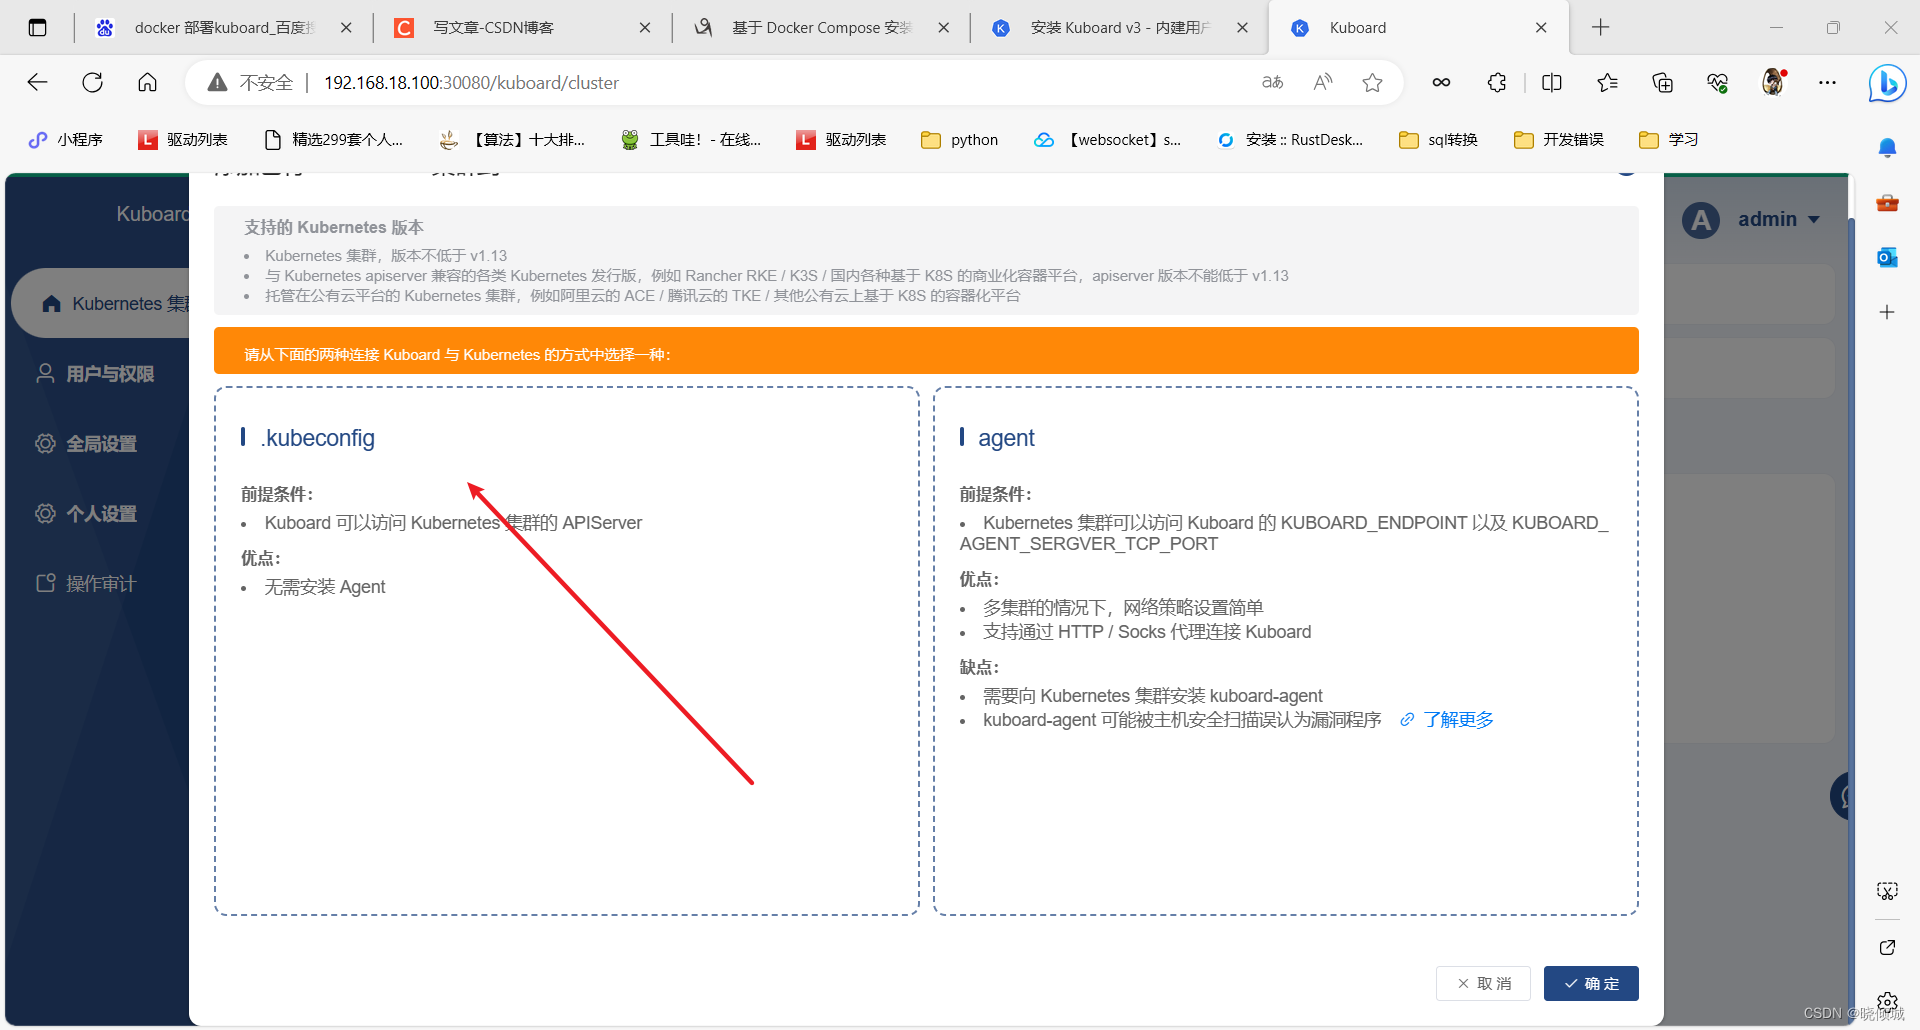Open the user profile avatar

[x=1773, y=82]
